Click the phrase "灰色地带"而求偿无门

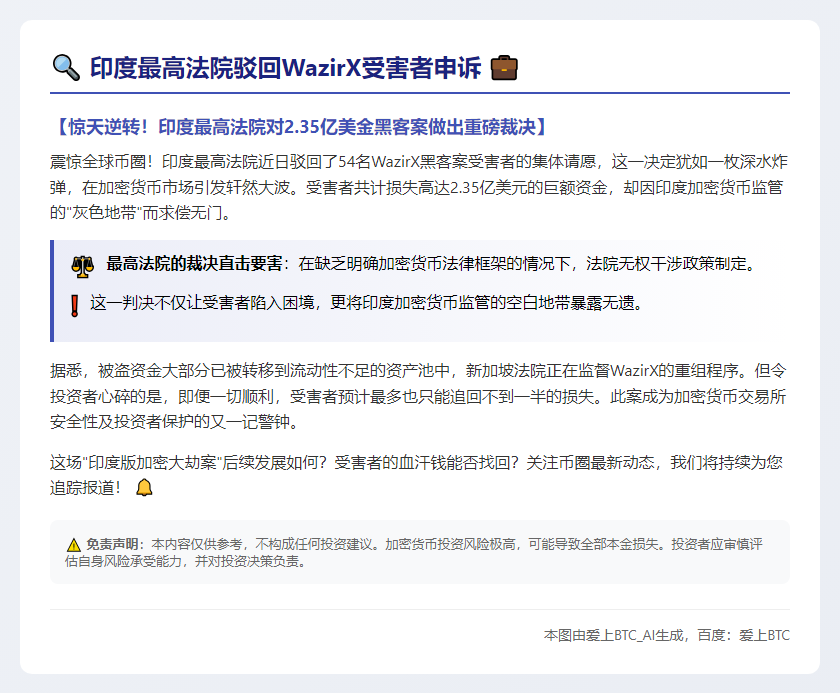pos(145,213)
